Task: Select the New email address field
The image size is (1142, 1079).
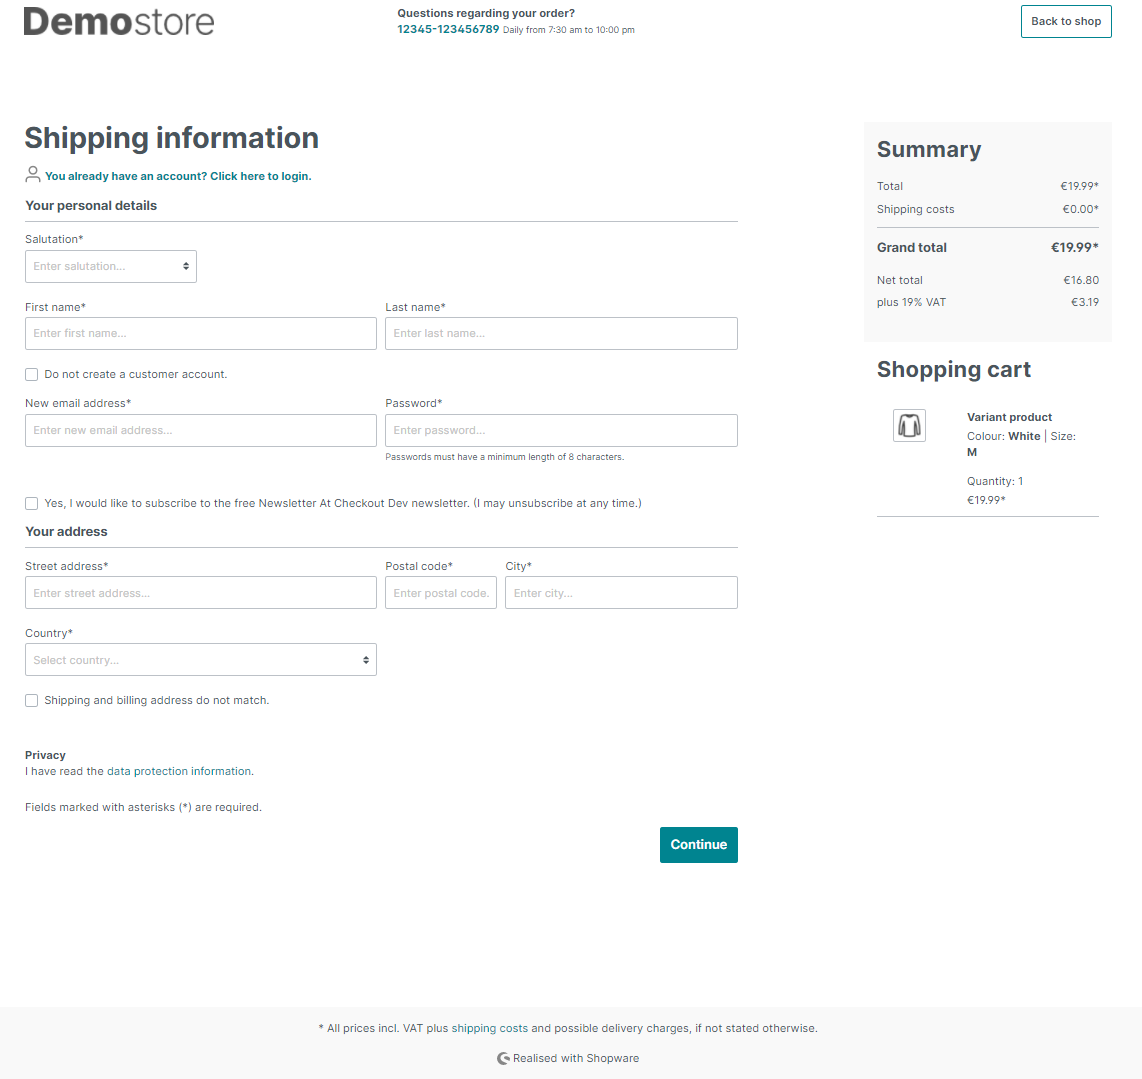Action: [x=201, y=431]
